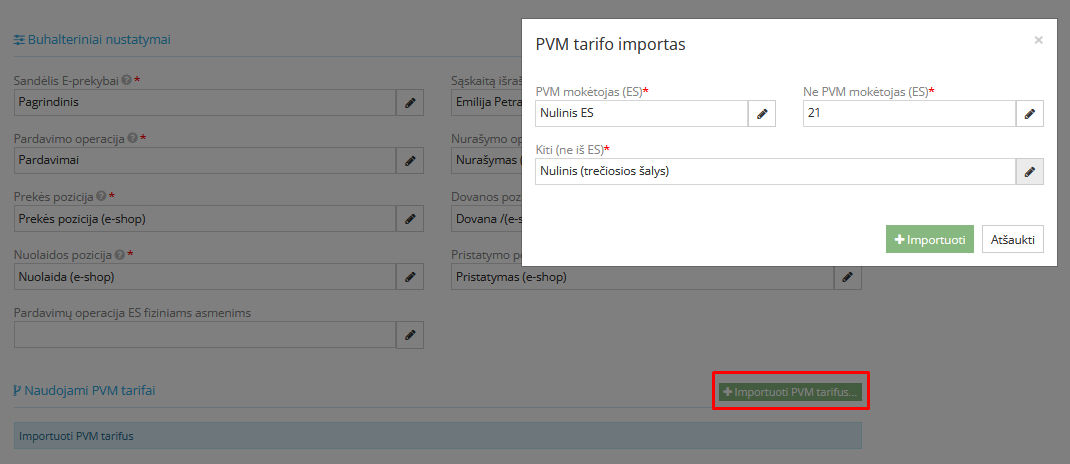Click edit pencil for Nulinis (trečiosios šalys)
1070x464 pixels.
click(1030, 172)
